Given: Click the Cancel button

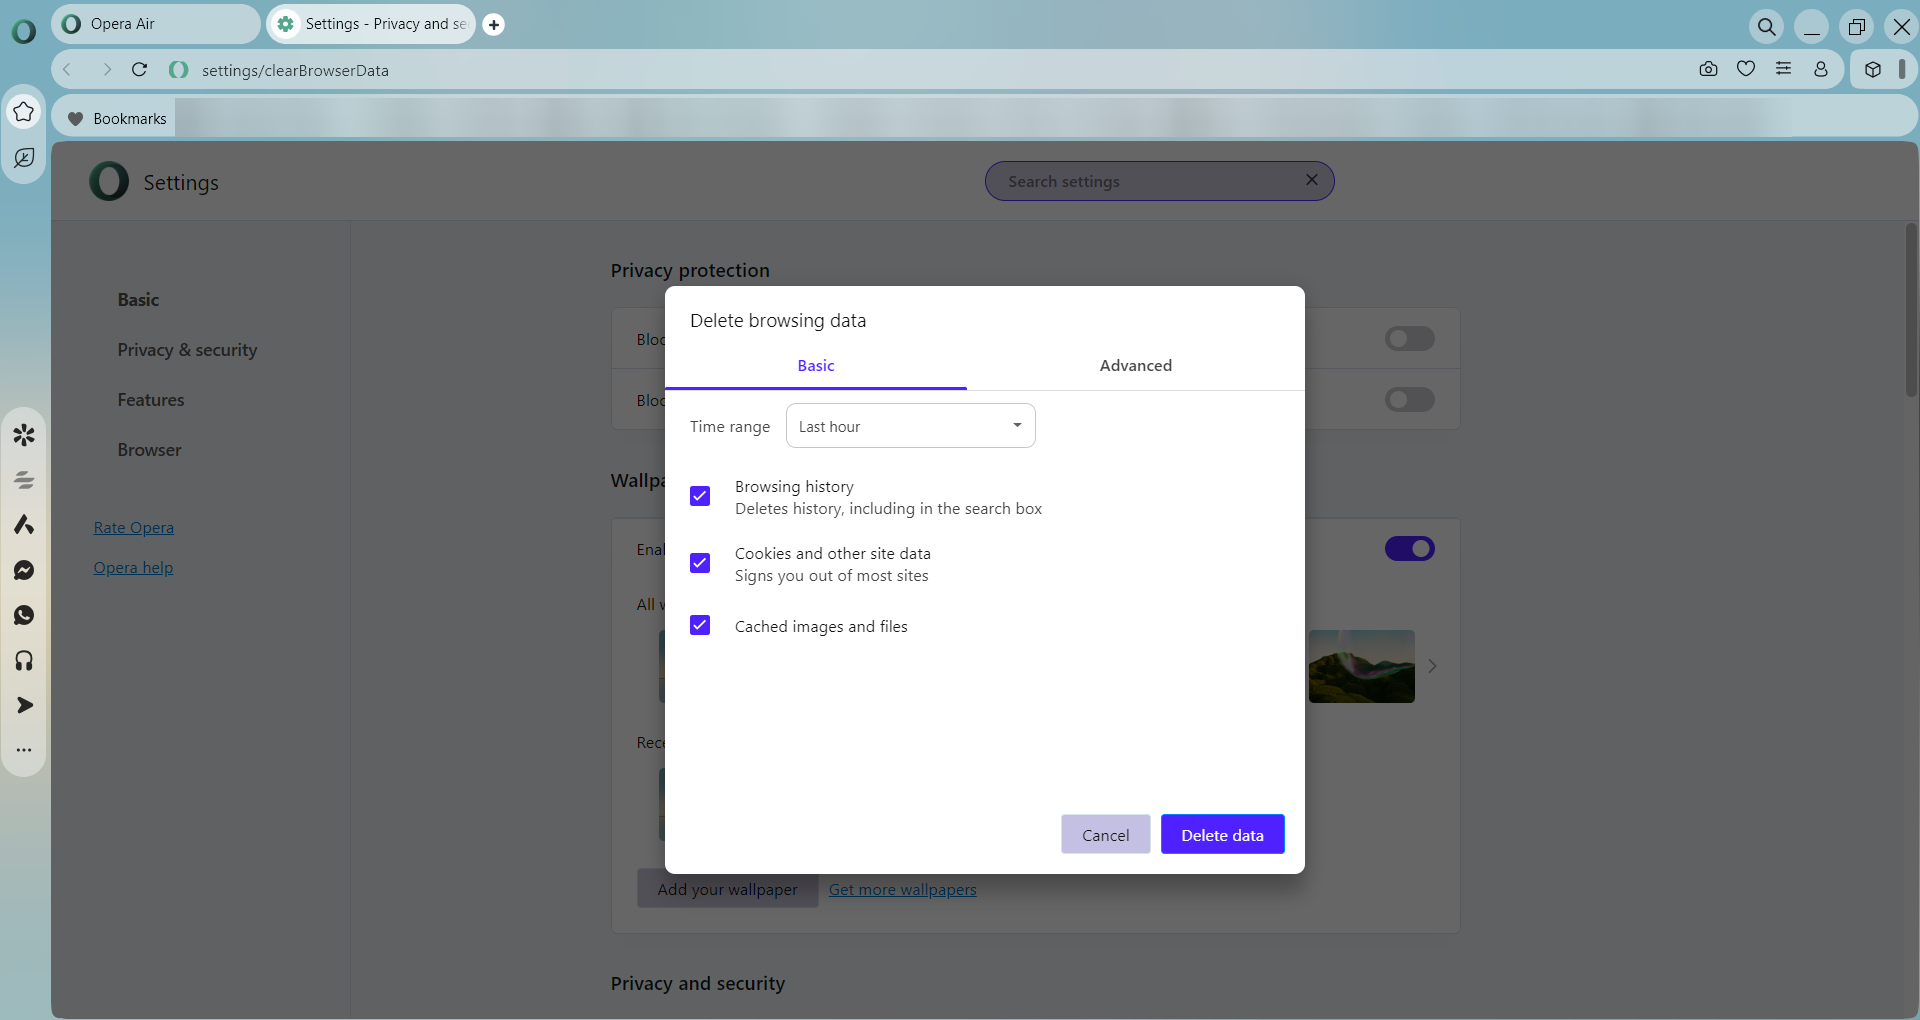Looking at the screenshot, I should (1106, 835).
